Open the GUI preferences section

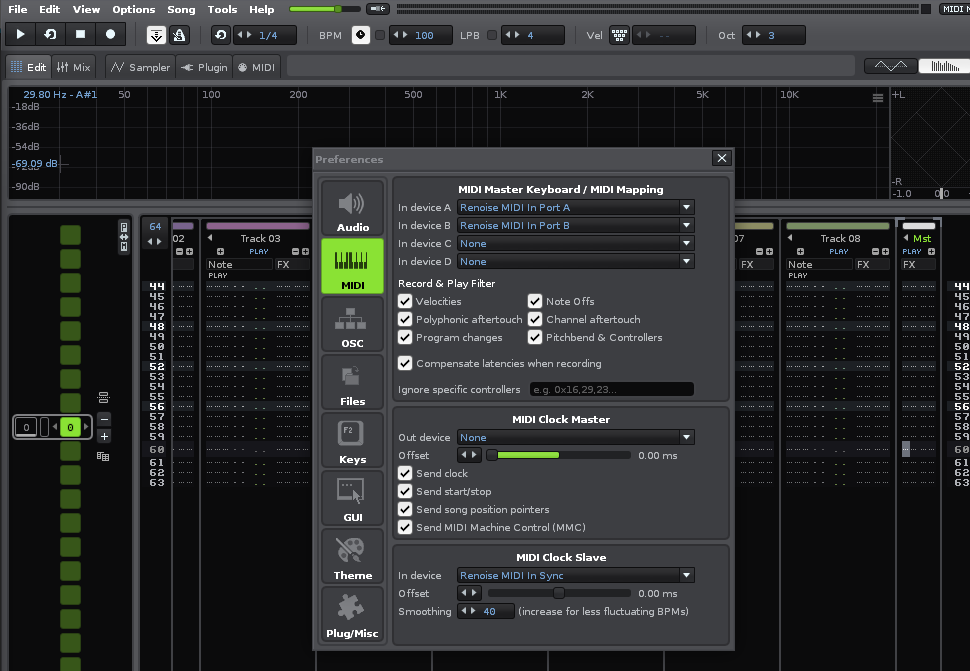tap(352, 499)
